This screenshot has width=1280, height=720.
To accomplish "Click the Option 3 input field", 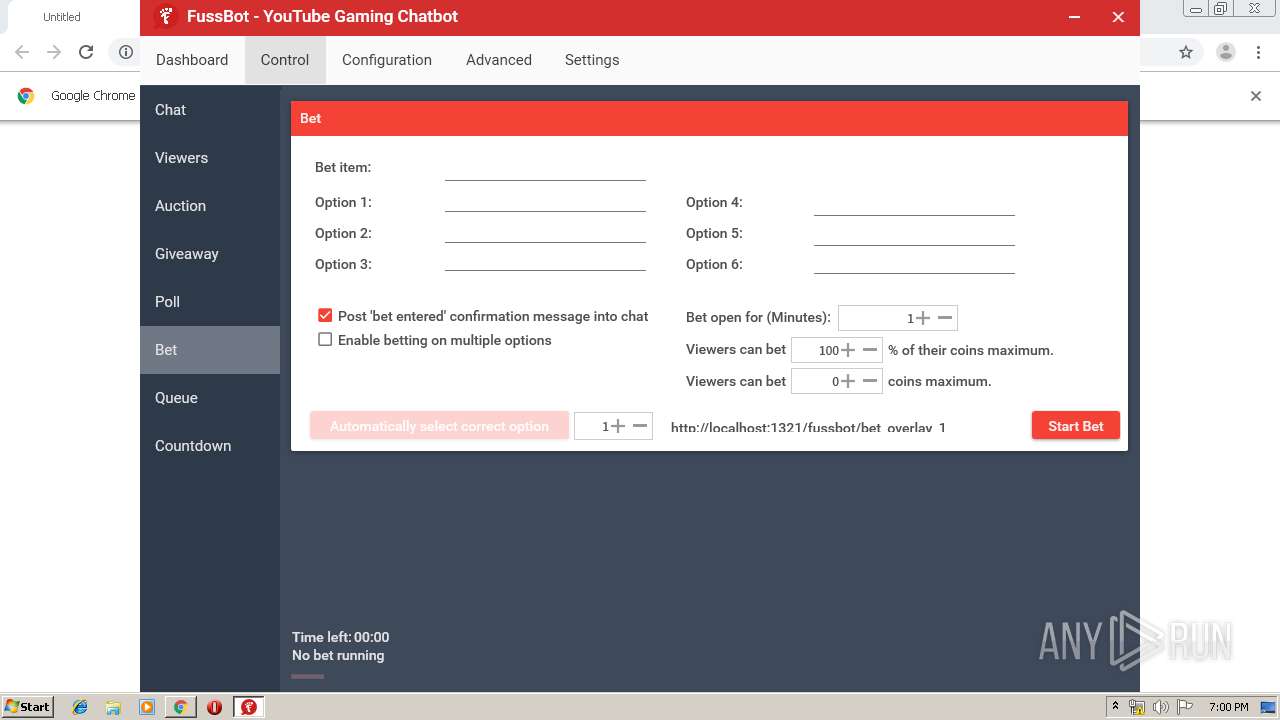I will pos(545,263).
